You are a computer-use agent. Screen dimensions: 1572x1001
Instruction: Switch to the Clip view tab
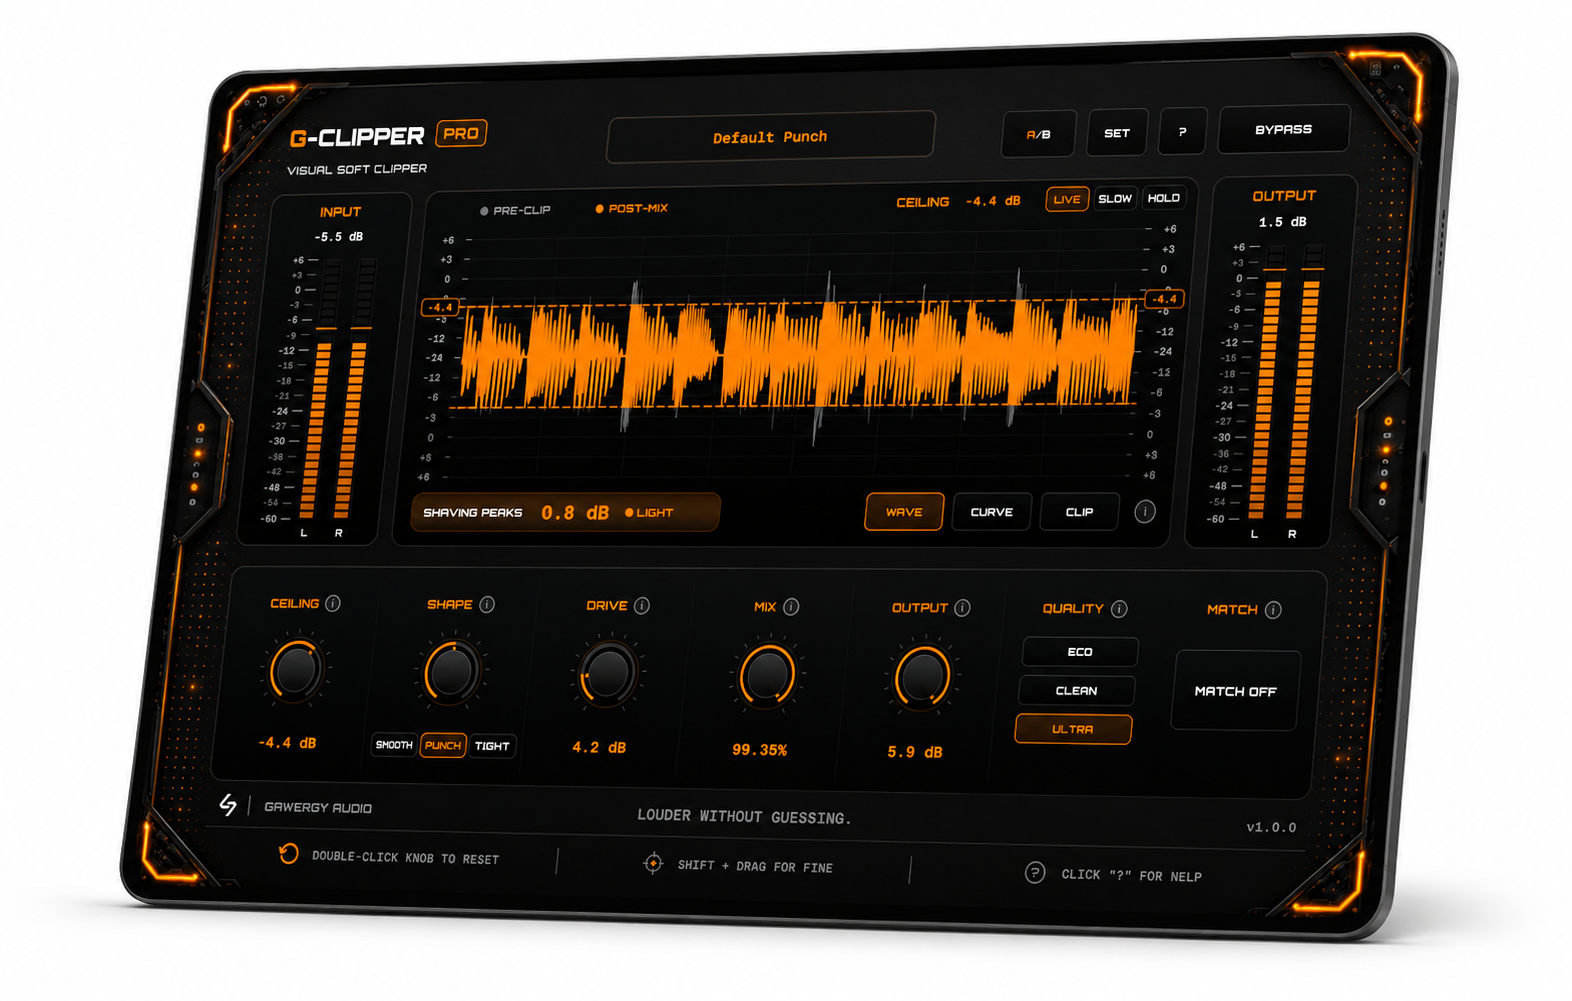point(1079,512)
